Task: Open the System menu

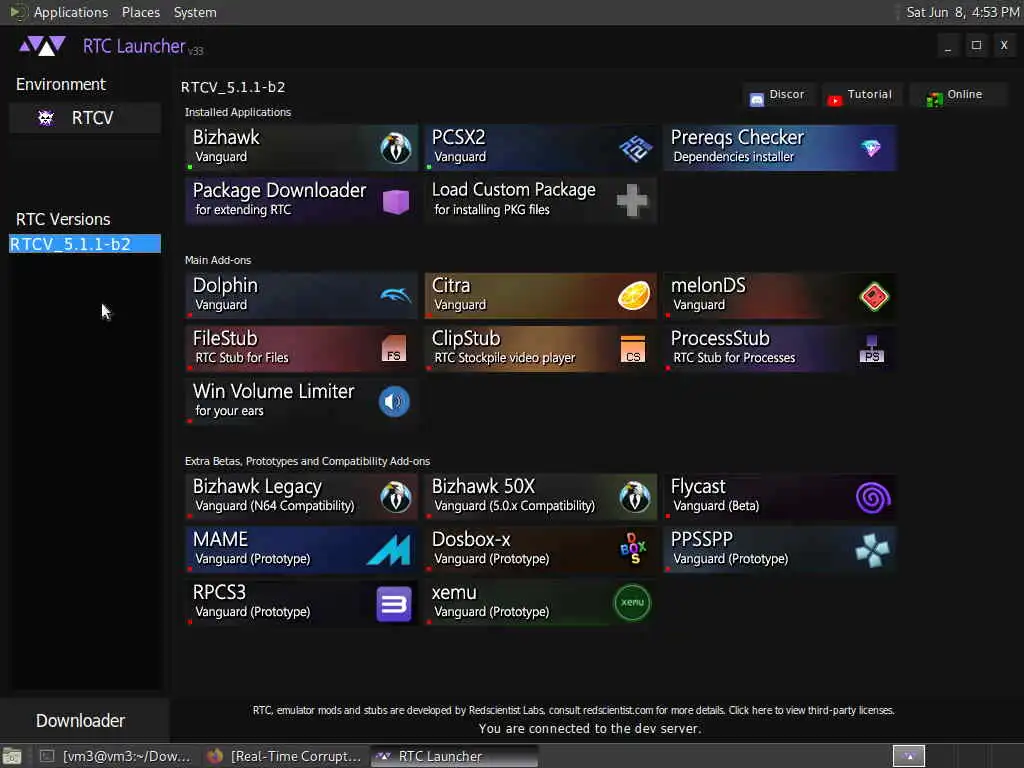Action: click(x=195, y=12)
